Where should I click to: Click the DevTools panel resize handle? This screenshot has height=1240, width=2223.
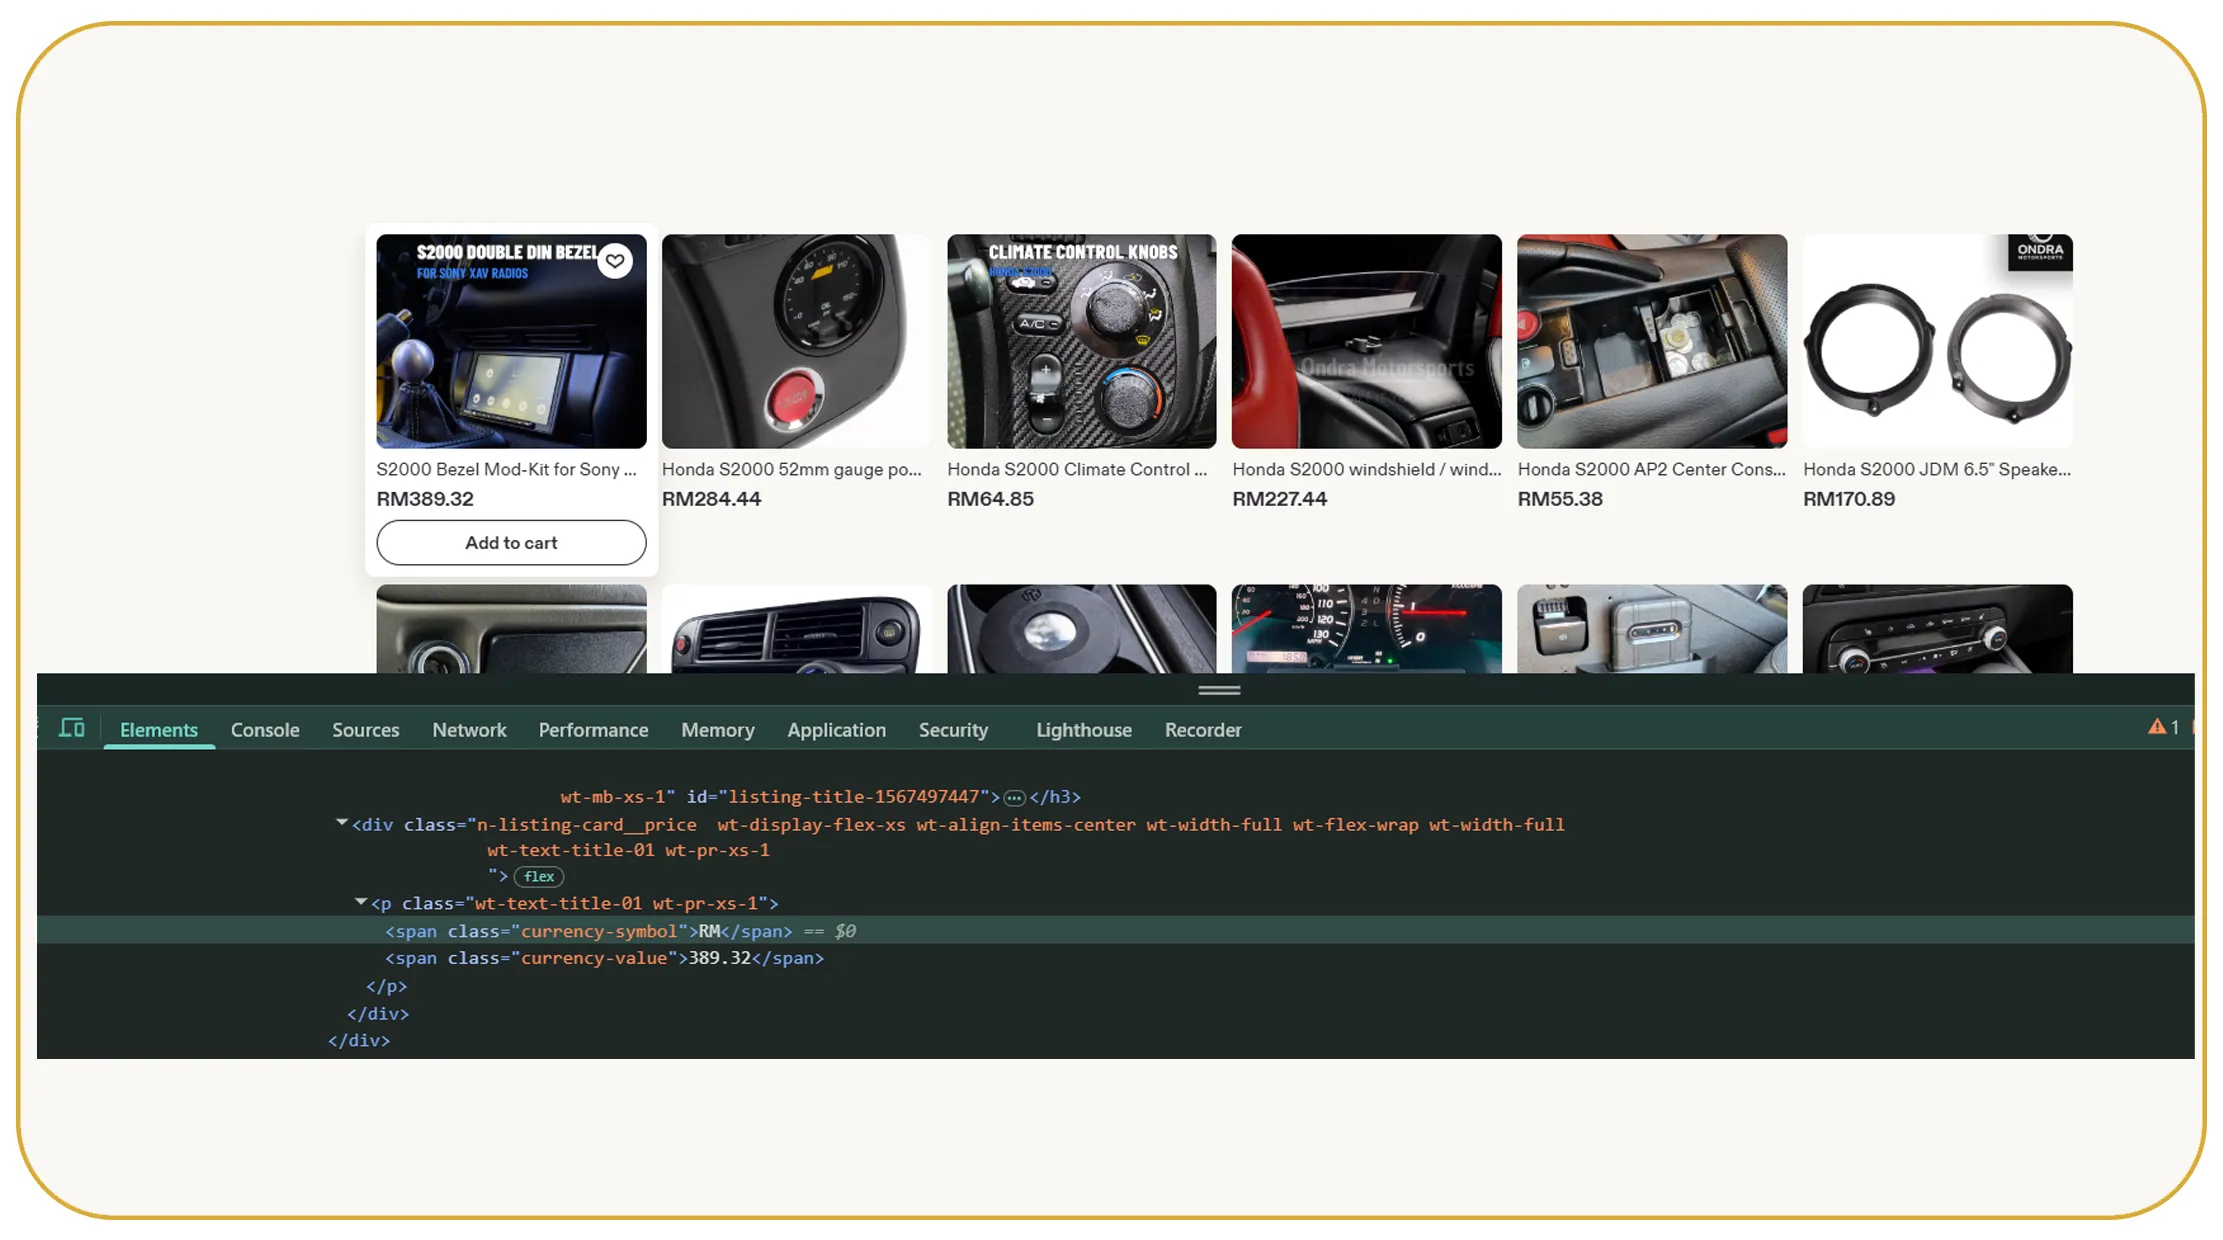point(1219,690)
